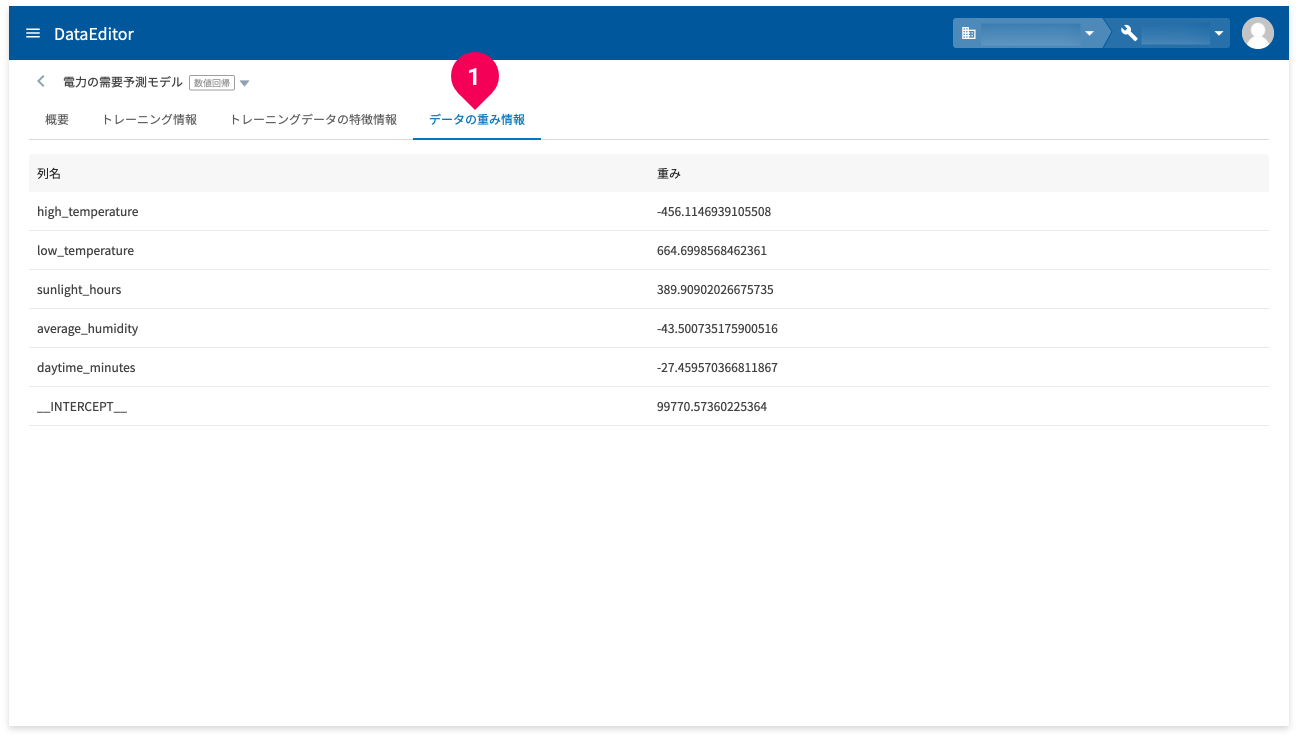The height and width of the screenshot is (738, 1298).
Task: Select the __INTERCEPT__ row name
Action: (x=82, y=407)
